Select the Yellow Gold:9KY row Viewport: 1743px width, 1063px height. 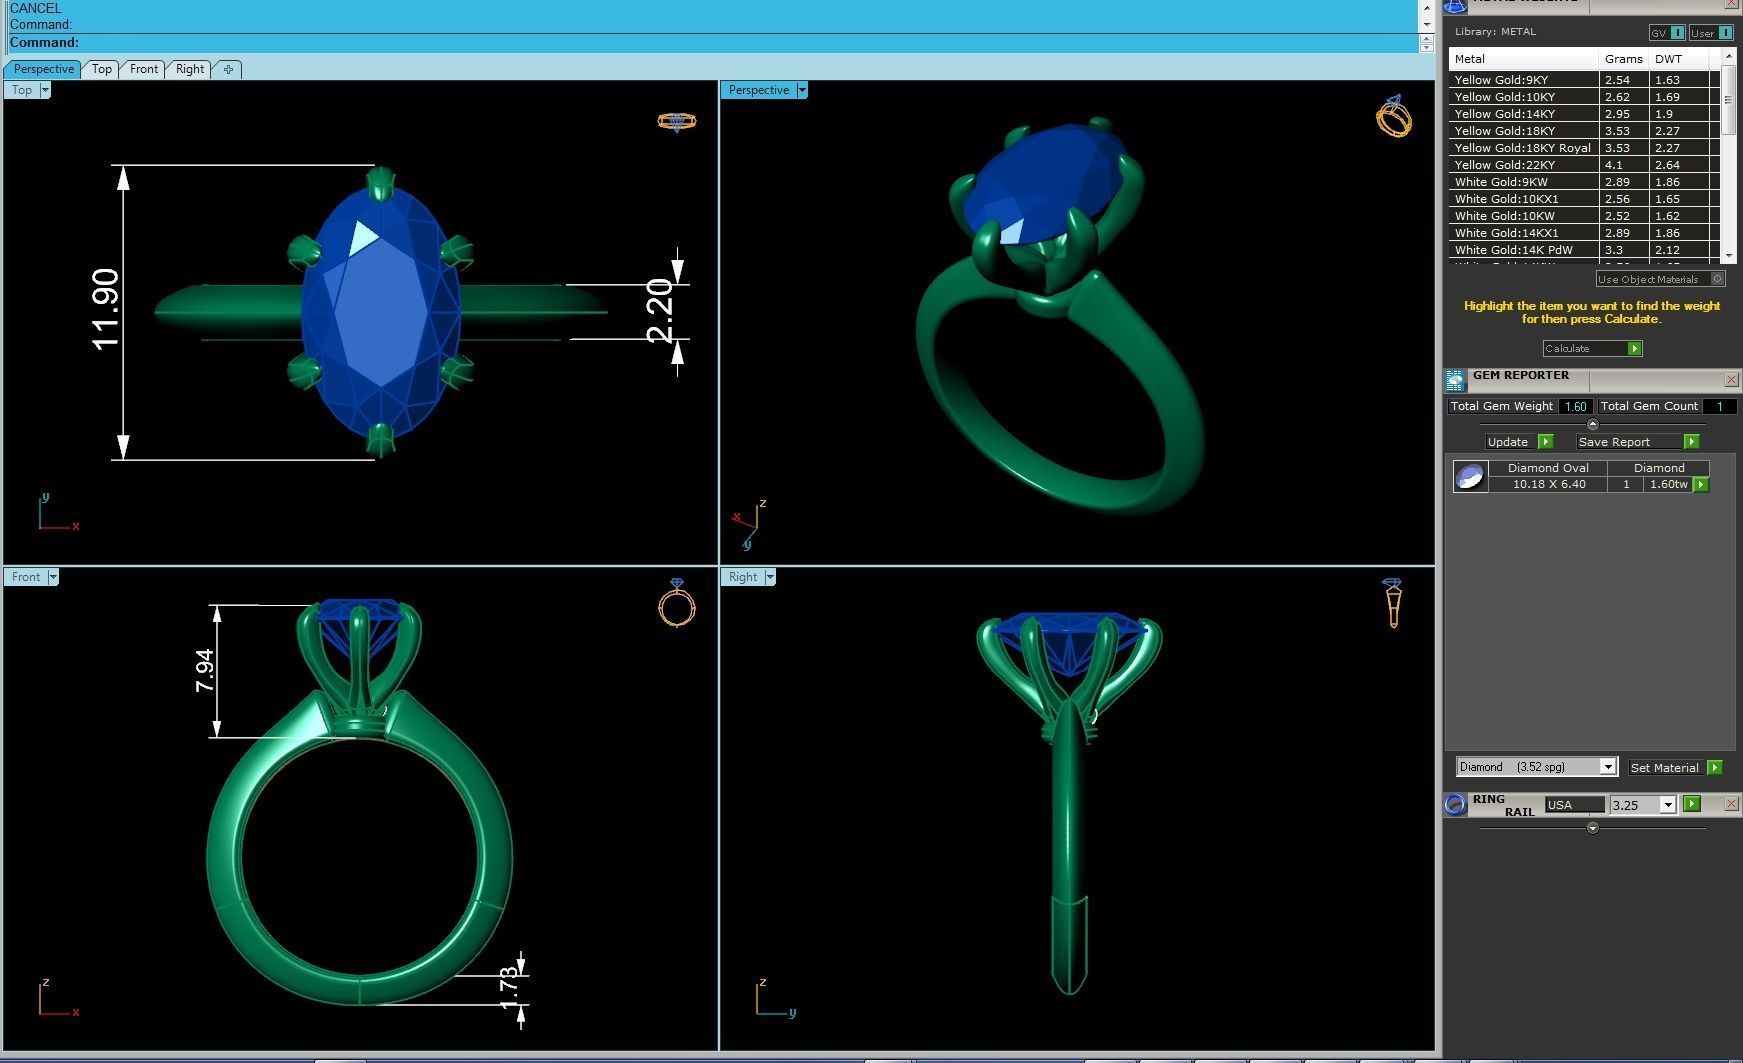click(x=1585, y=80)
